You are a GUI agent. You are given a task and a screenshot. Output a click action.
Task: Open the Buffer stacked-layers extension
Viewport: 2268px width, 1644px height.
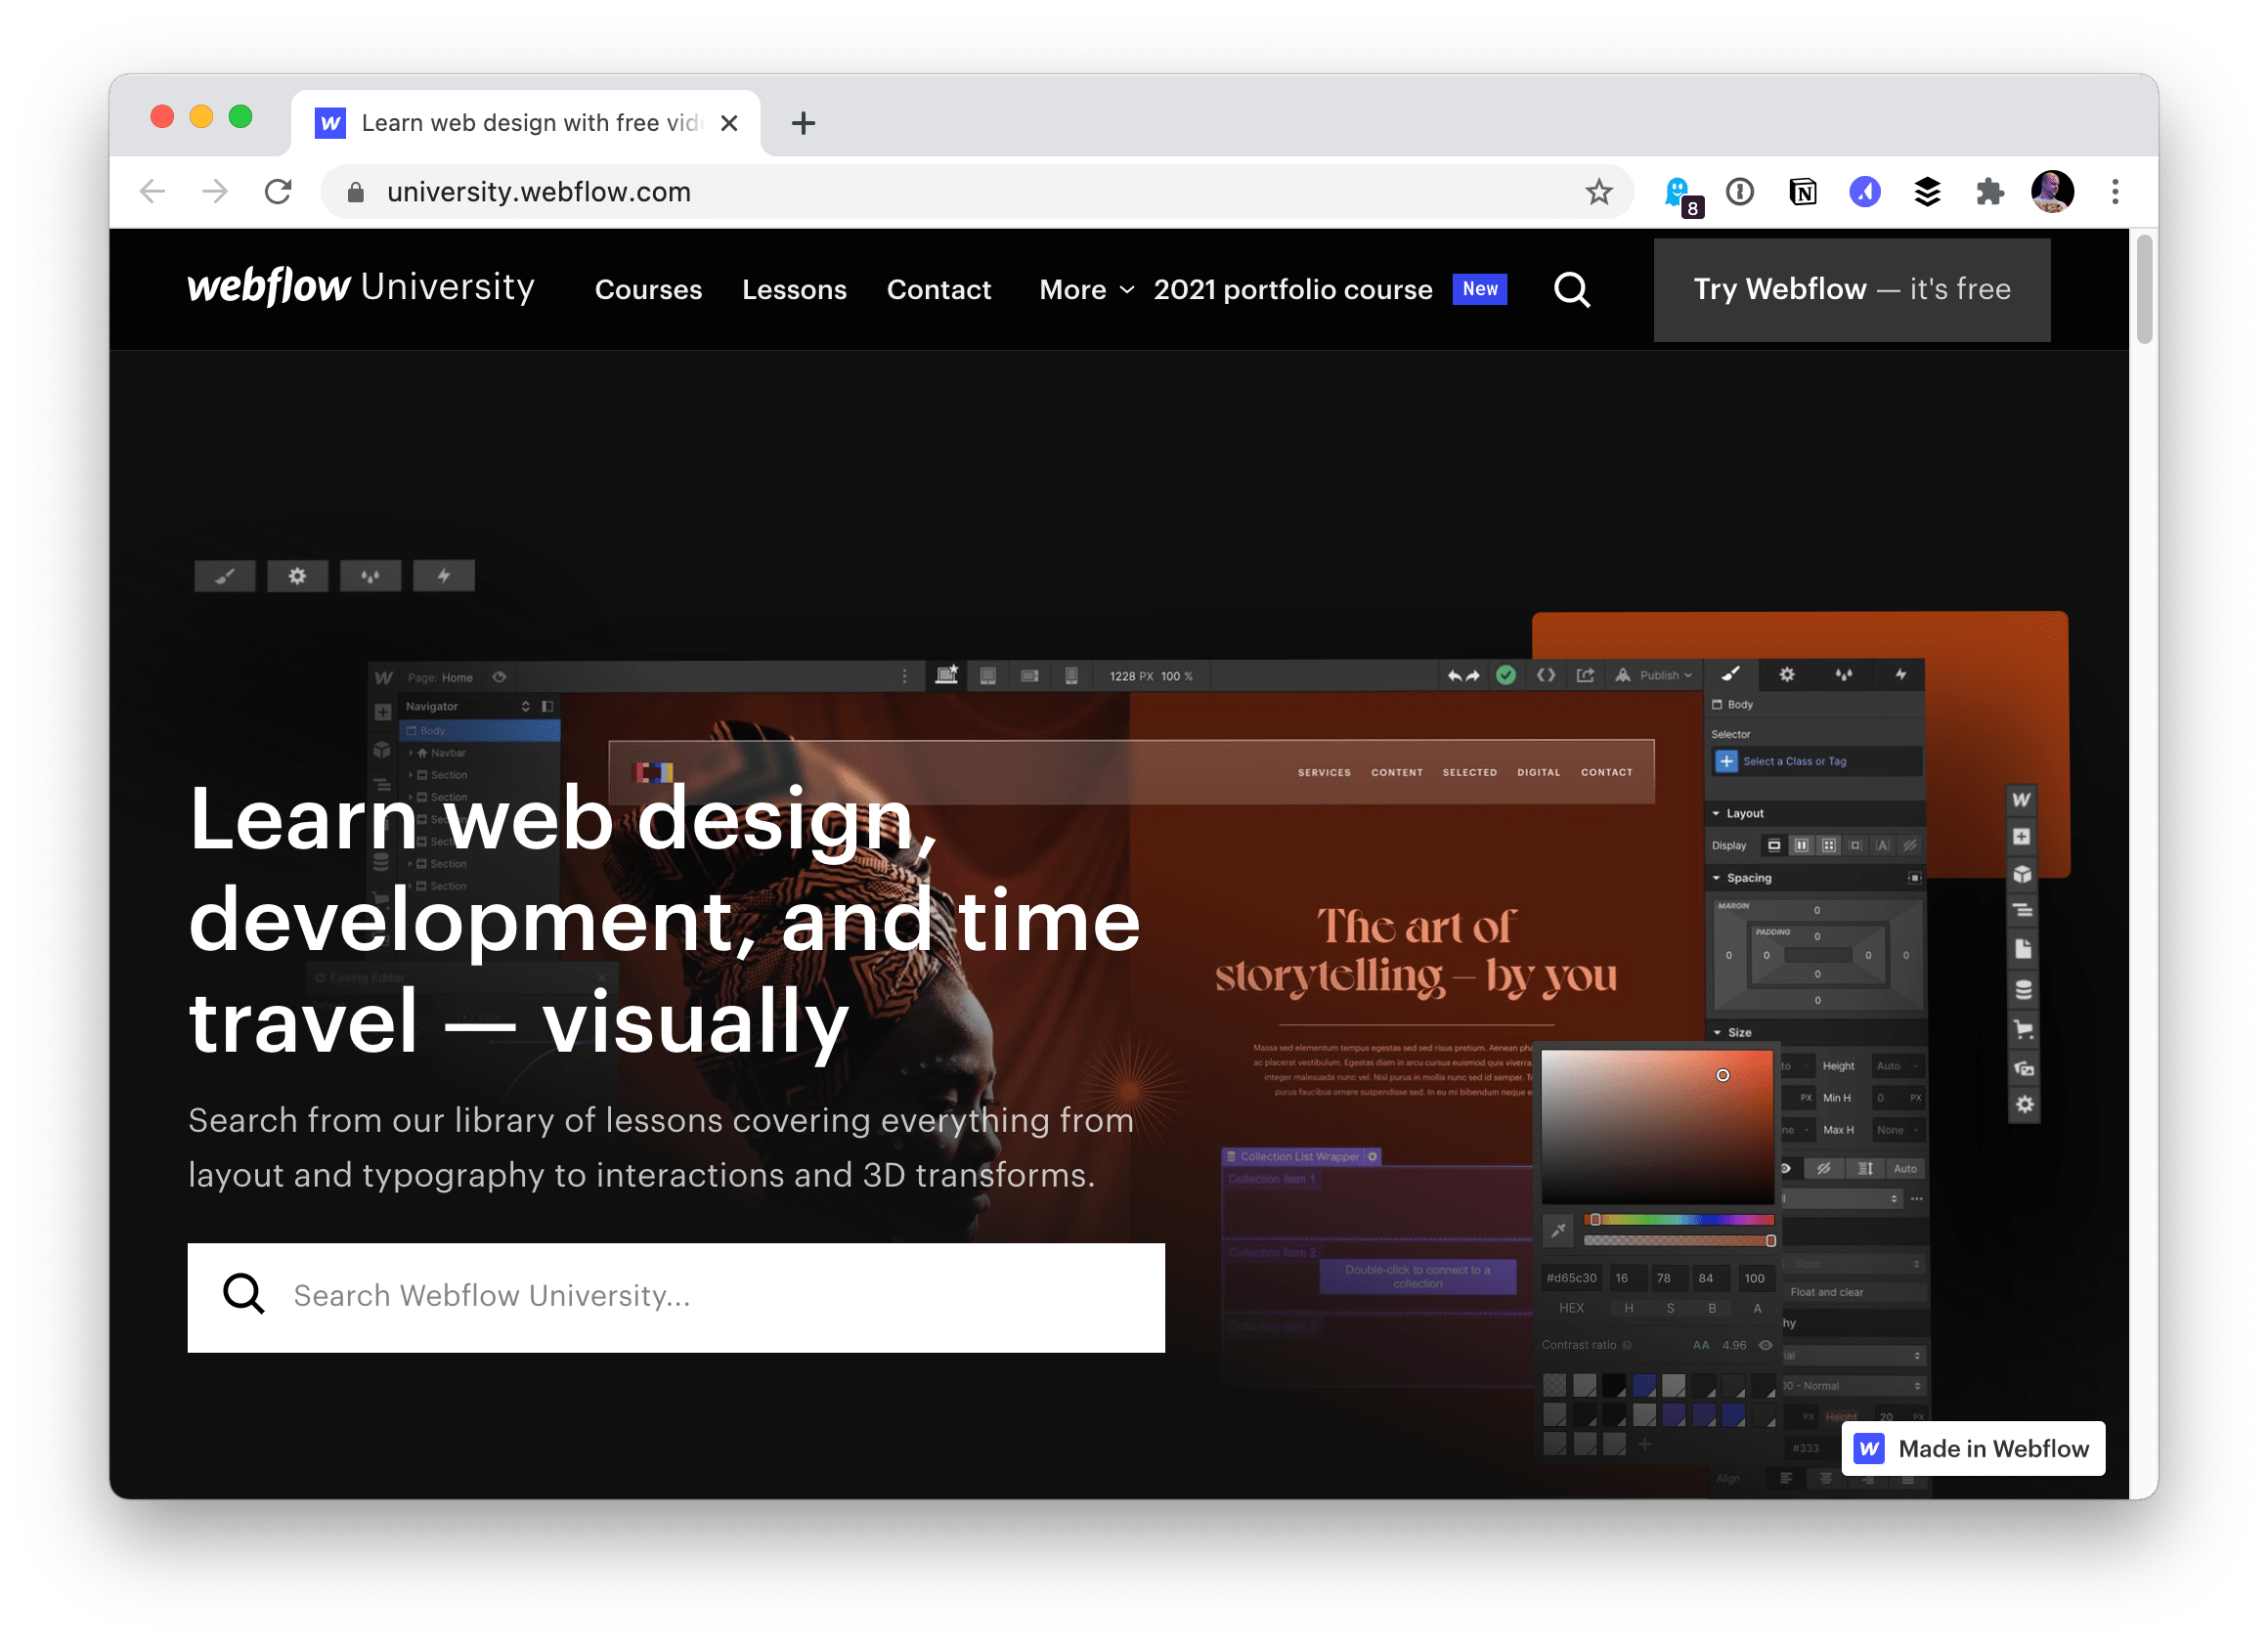[1926, 191]
